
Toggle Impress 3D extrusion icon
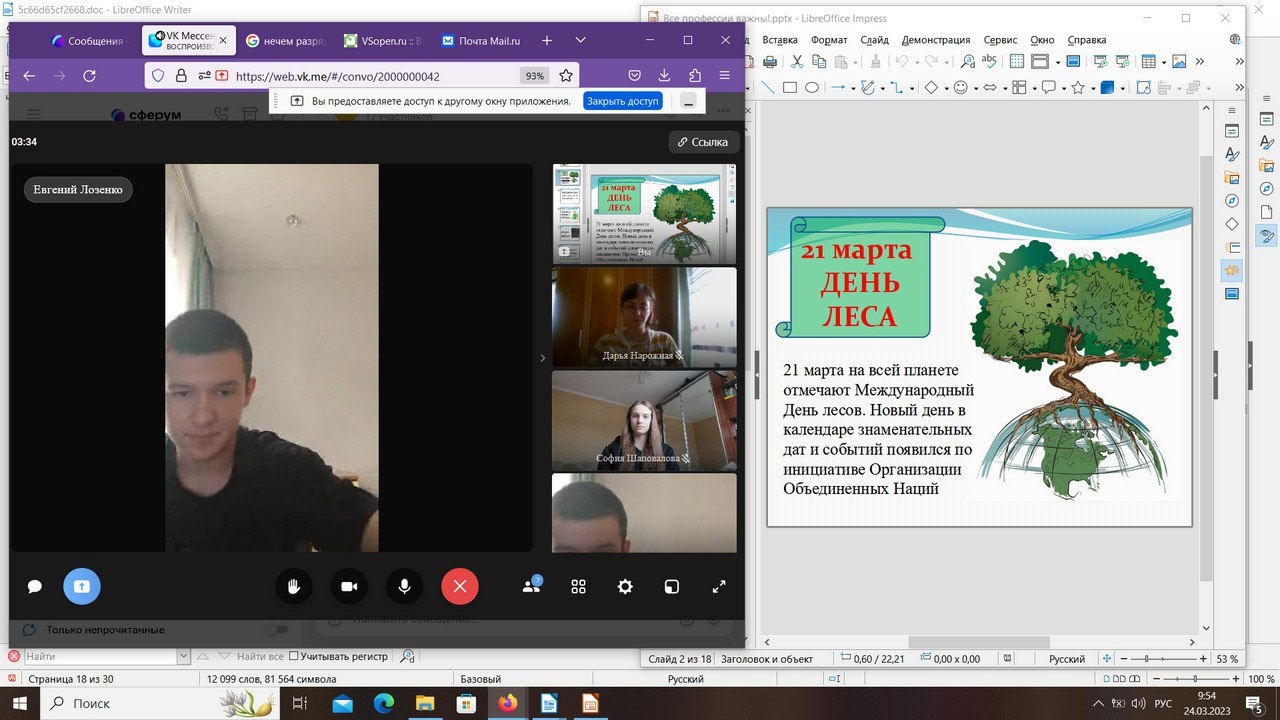[1107, 88]
